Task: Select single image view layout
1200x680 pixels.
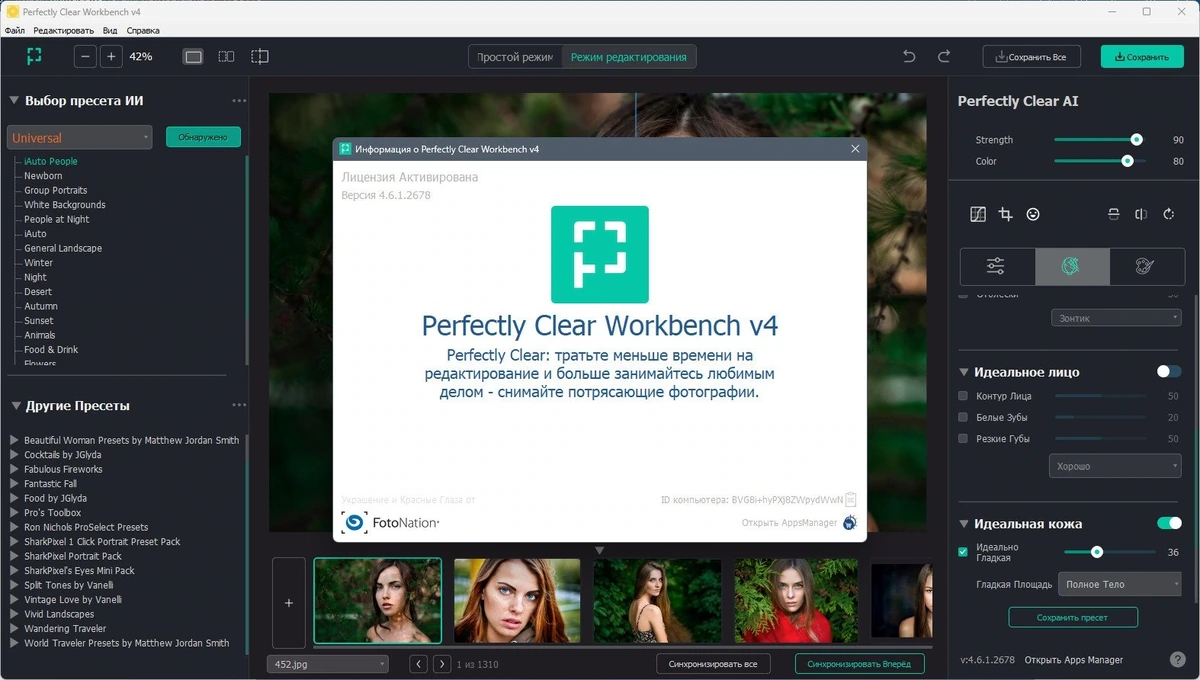Action: tap(194, 57)
